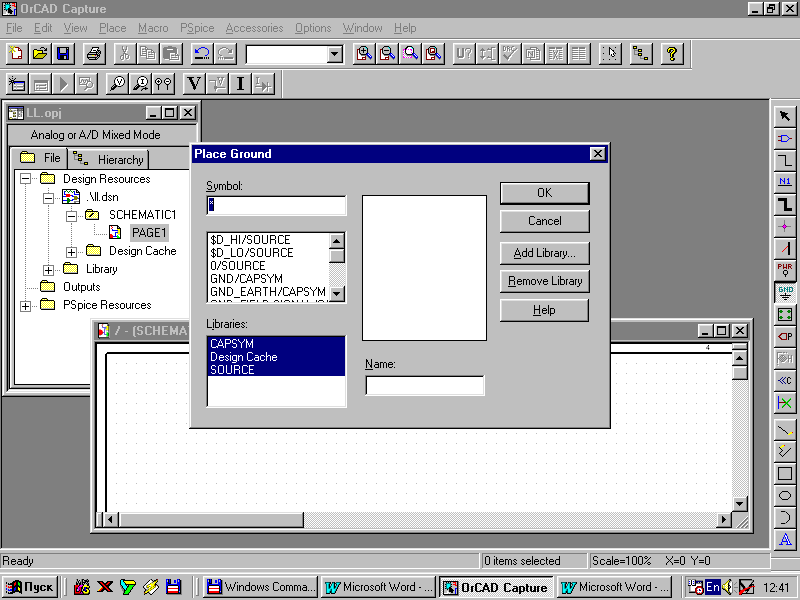Screen dimensions: 800x600
Task: Click the Project Manager hierarchy icon
Action: (641, 54)
